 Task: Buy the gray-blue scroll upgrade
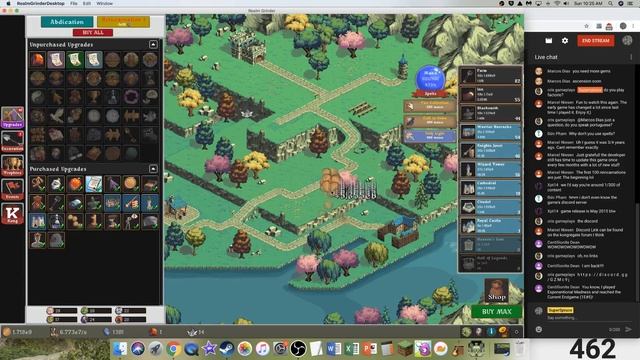coord(93,60)
